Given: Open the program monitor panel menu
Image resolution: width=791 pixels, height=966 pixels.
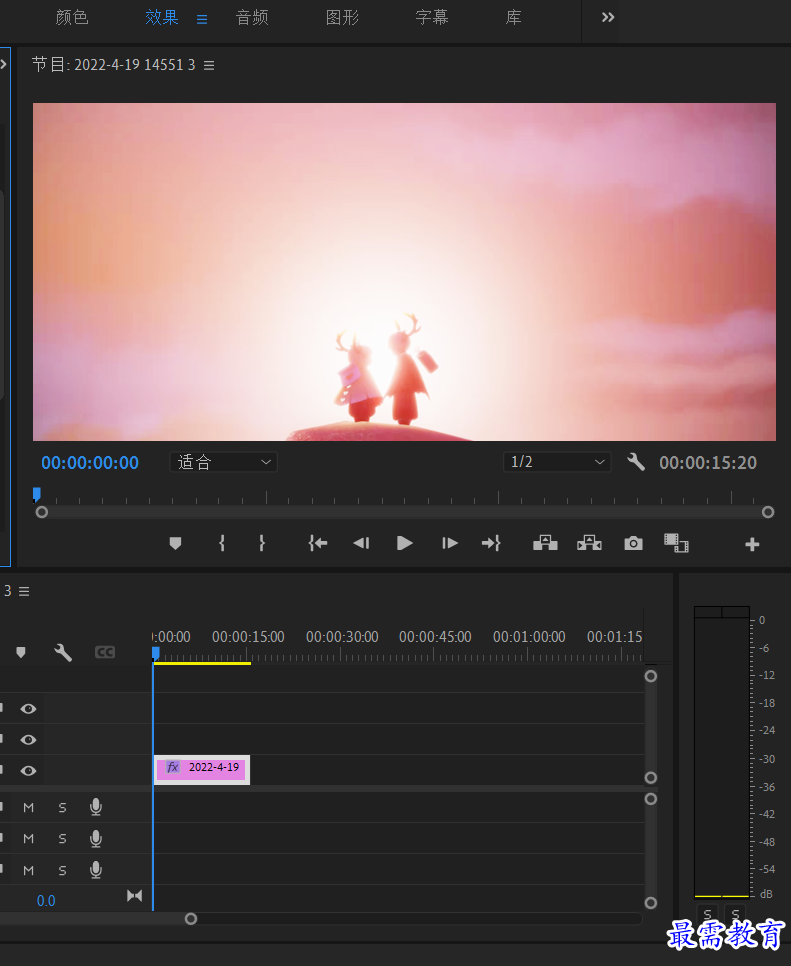Looking at the screenshot, I should [x=209, y=65].
